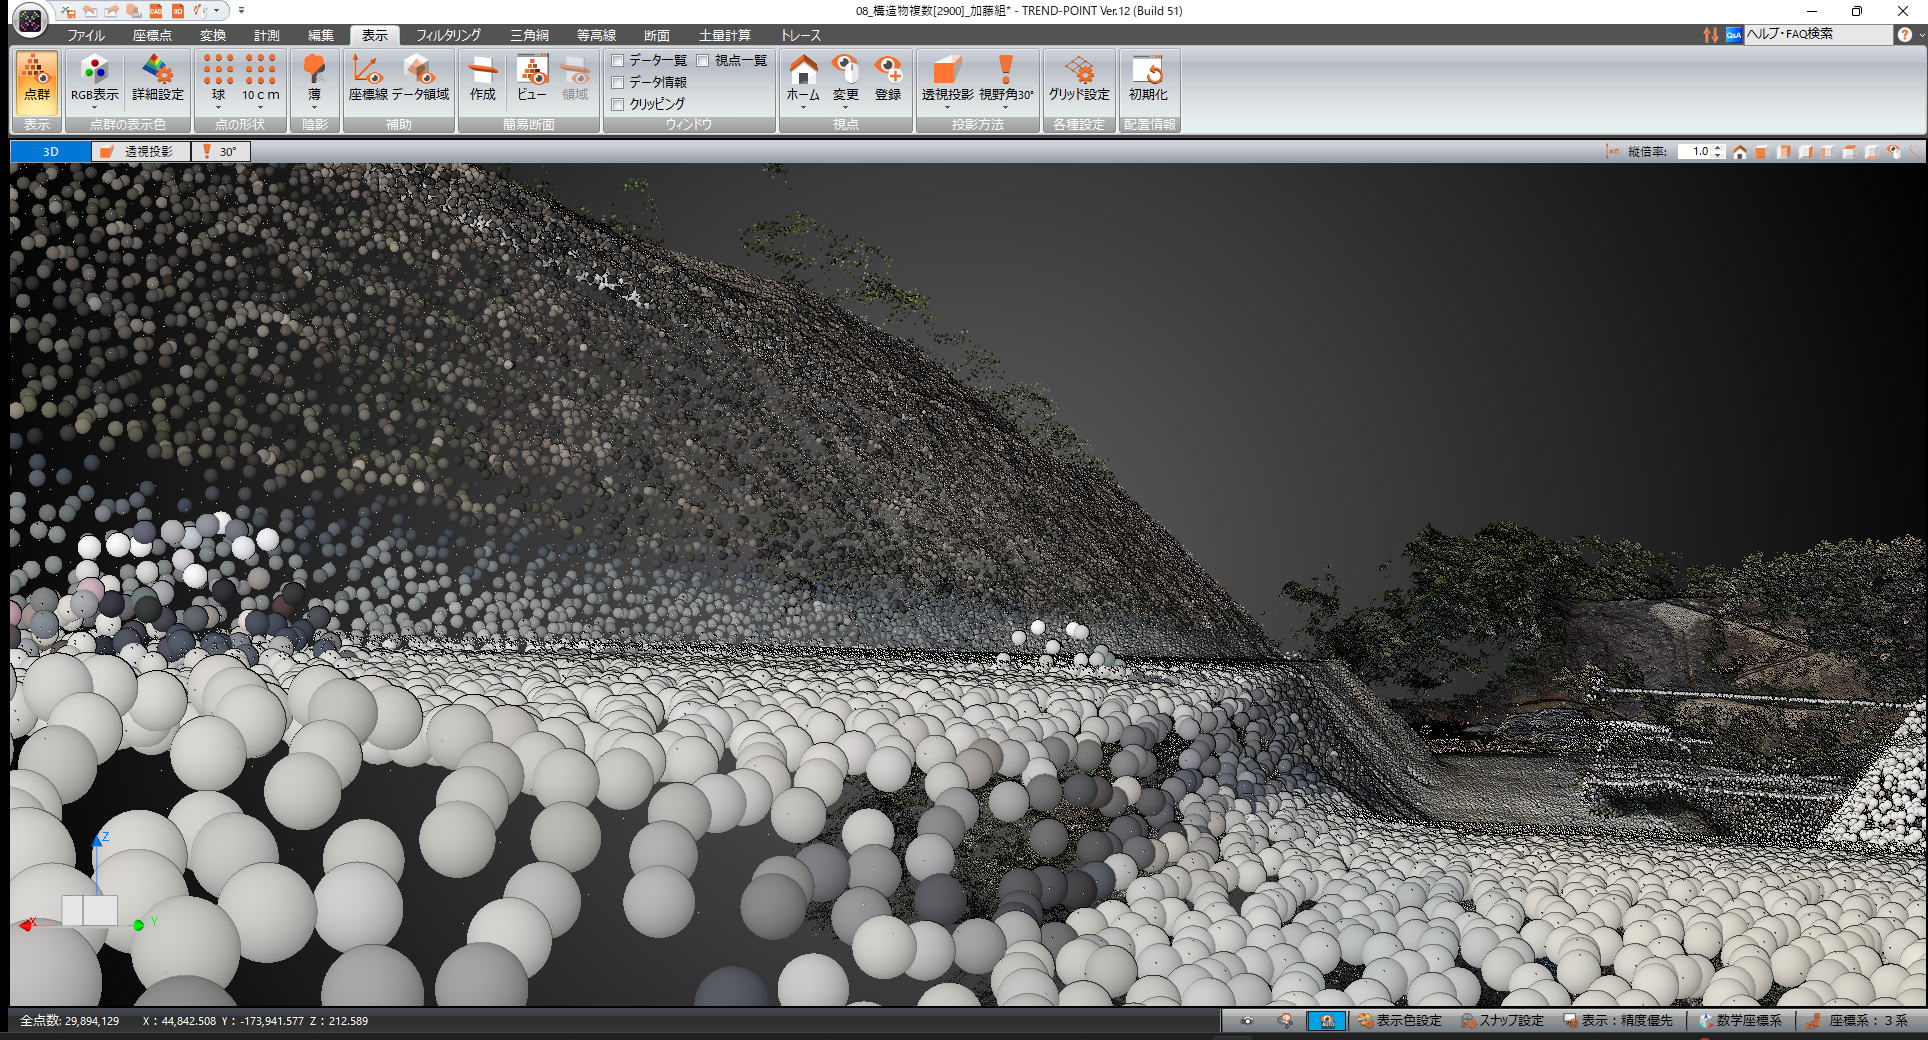Click the home view icon beside 縦倍率

[1740, 152]
